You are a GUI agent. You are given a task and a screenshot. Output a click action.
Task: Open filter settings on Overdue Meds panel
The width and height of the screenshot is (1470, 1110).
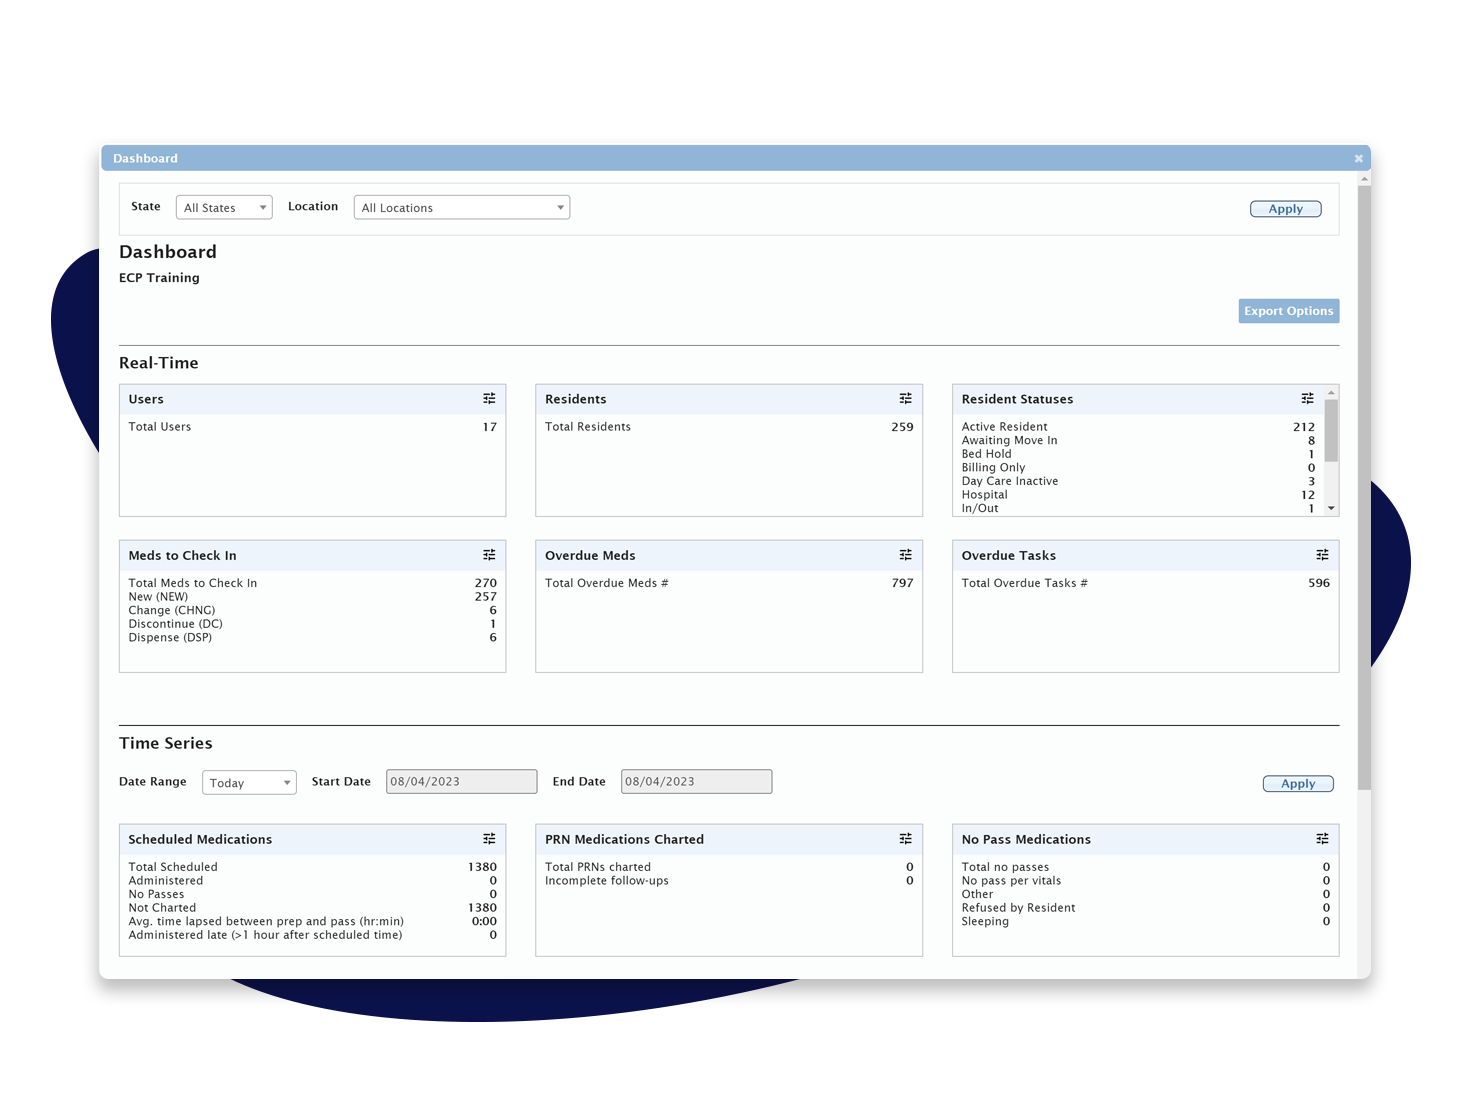coord(905,554)
